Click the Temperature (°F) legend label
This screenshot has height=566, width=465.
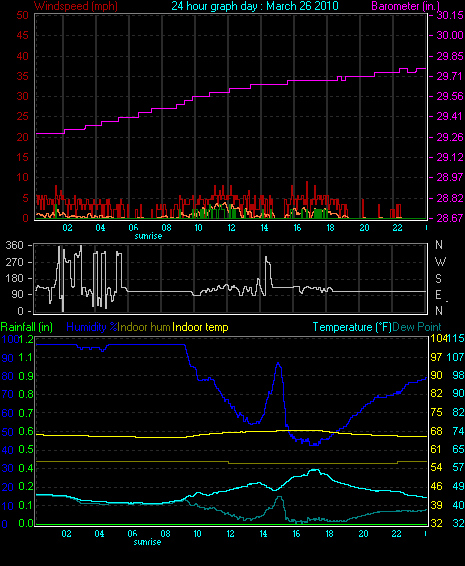(352, 327)
